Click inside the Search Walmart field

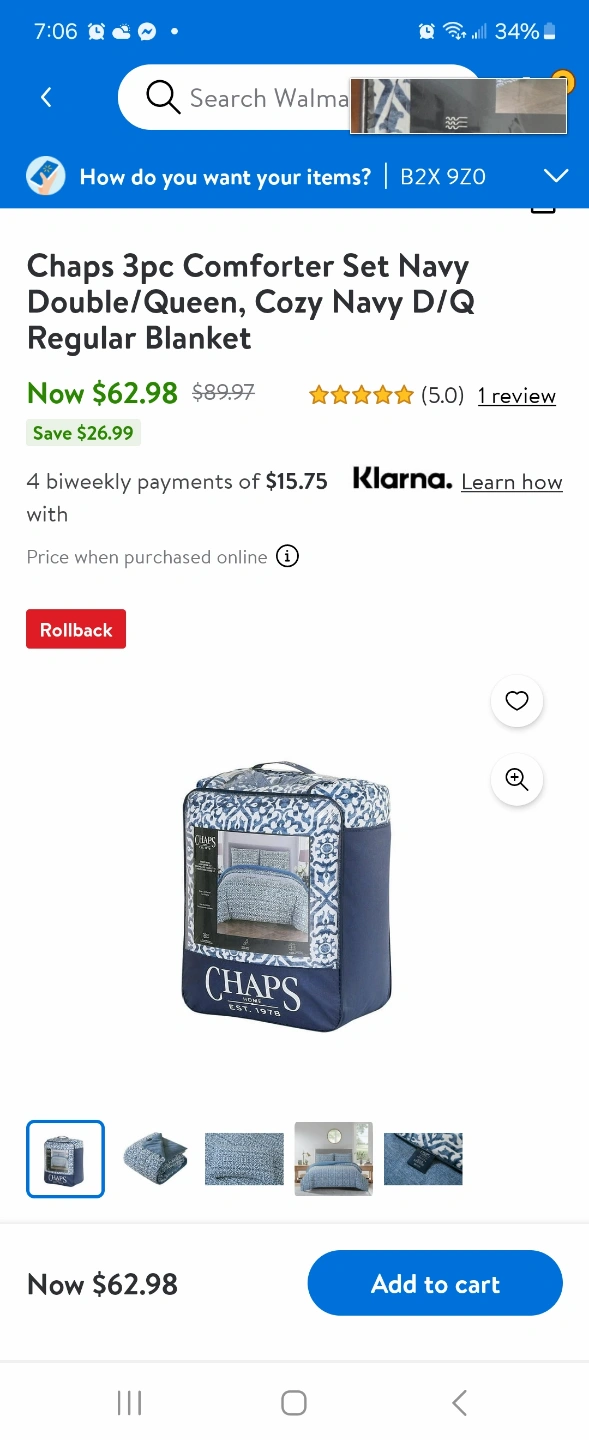[x=300, y=97]
